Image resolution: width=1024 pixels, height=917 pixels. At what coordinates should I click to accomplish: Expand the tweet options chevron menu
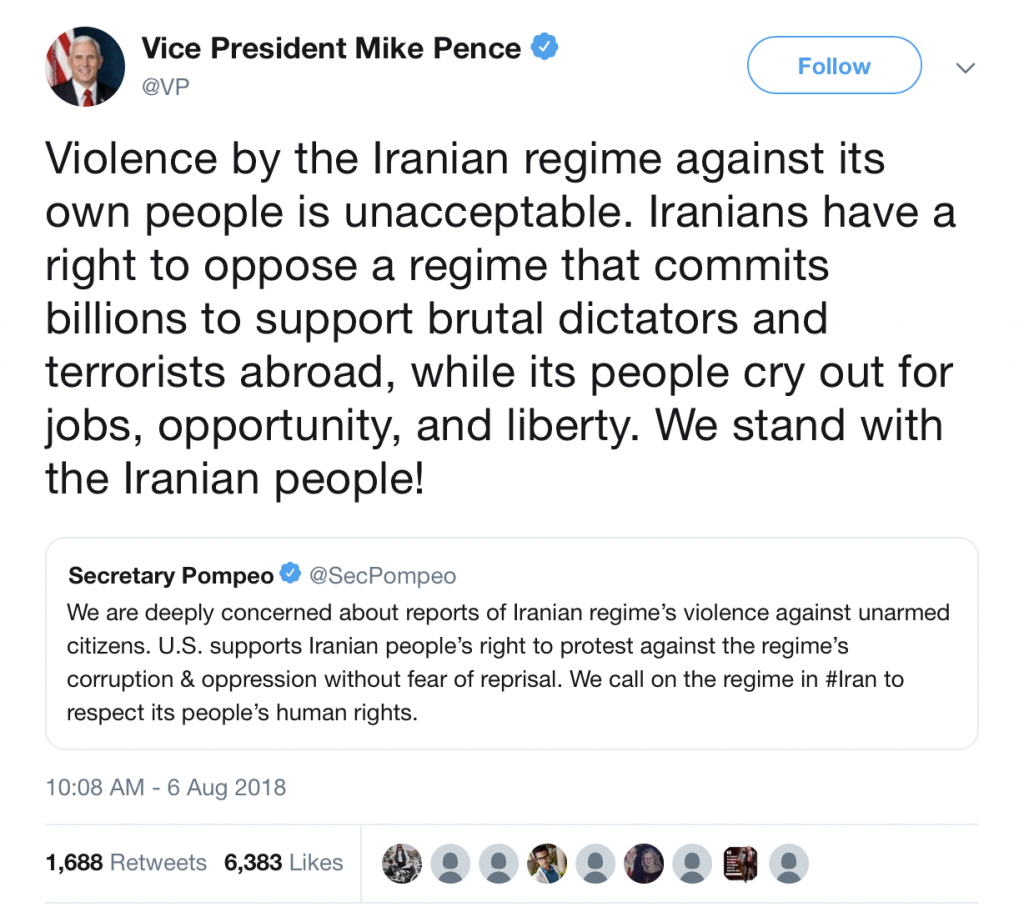click(965, 68)
